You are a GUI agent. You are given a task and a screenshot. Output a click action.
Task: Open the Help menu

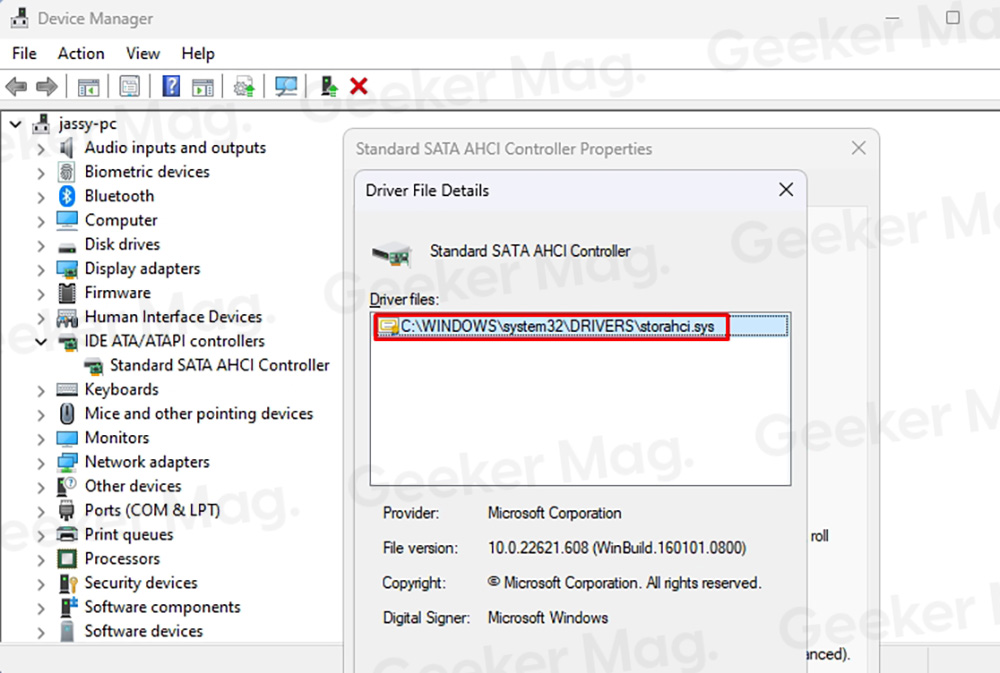tap(198, 54)
